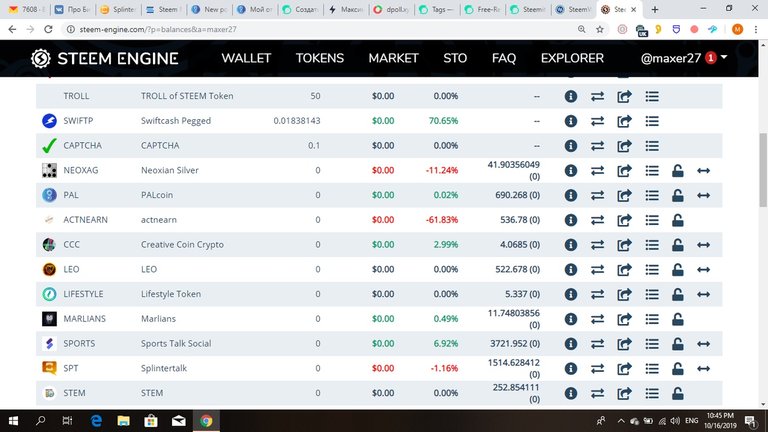Click send/share icon in CCC row
This screenshot has width=768, height=432.
coord(624,244)
